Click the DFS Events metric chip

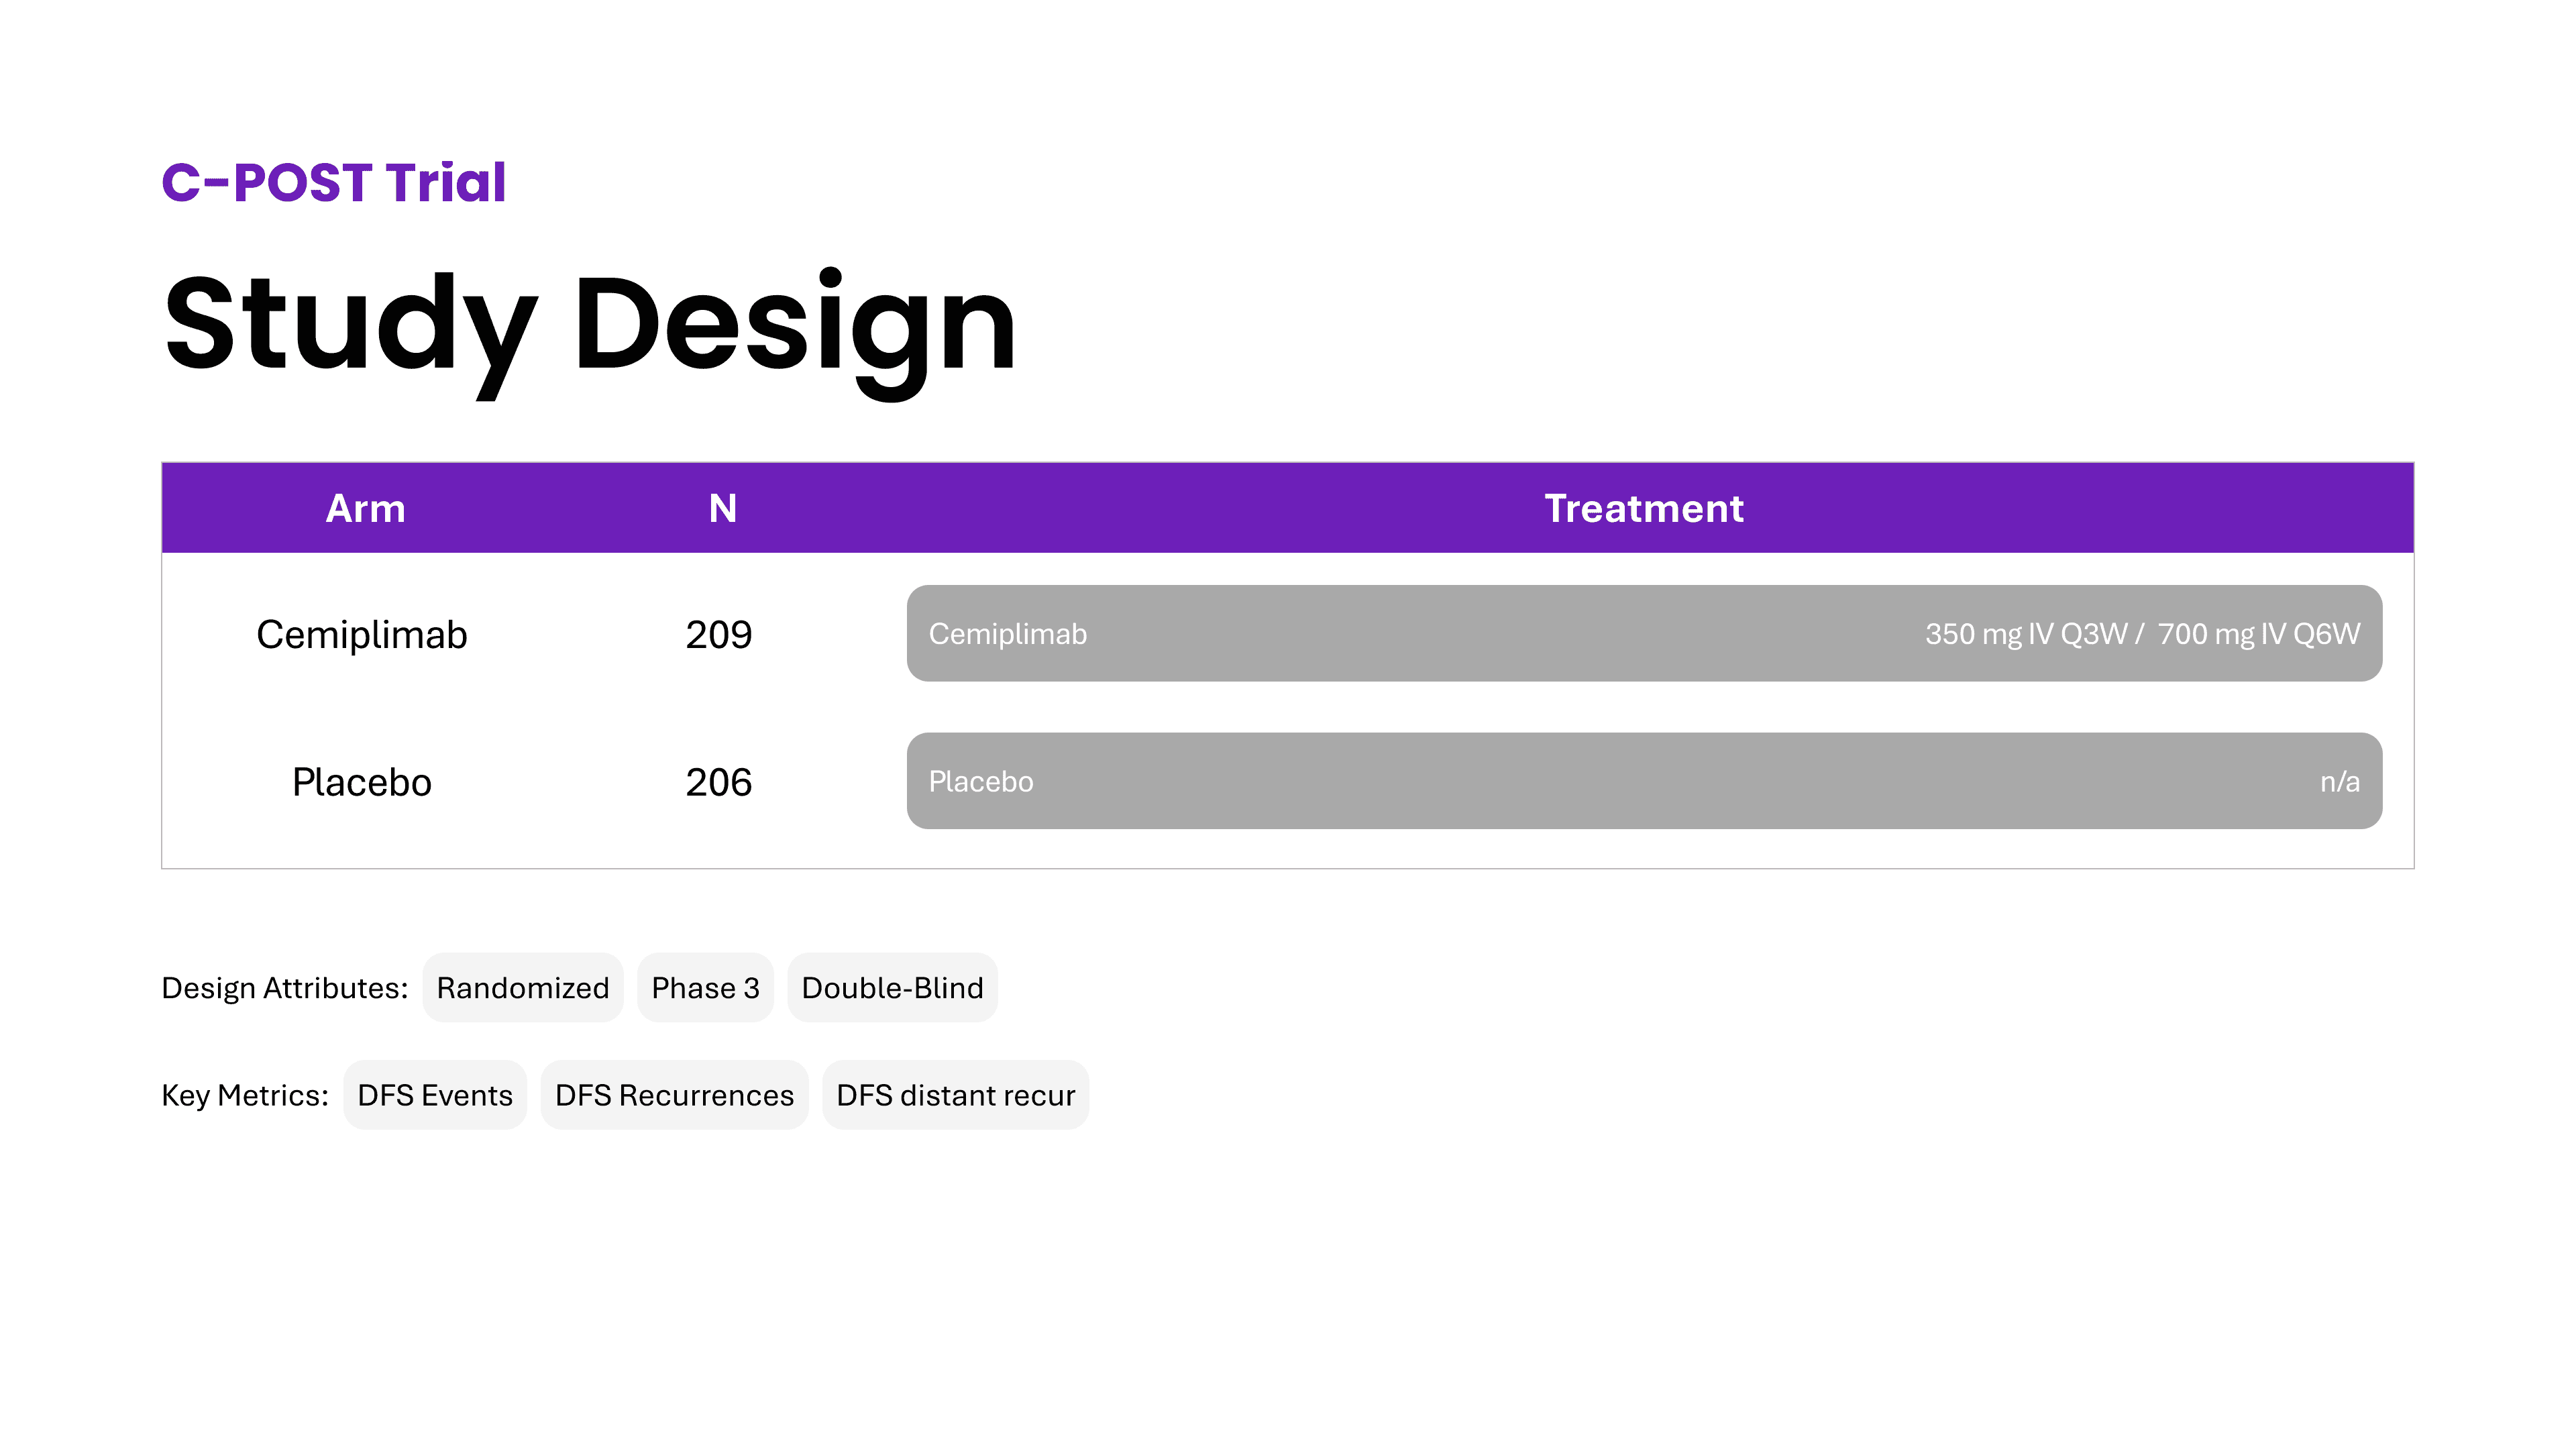434,1094
